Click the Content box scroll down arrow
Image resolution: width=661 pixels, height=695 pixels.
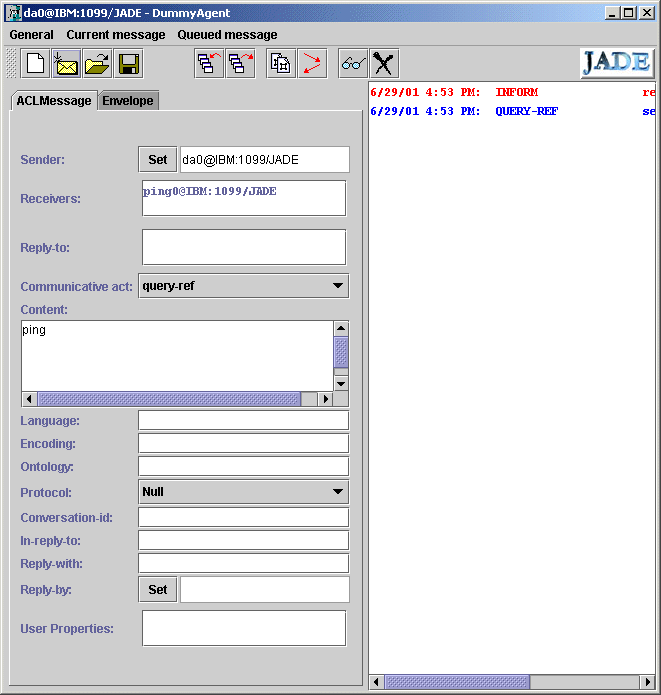click(x=341, y=383)
